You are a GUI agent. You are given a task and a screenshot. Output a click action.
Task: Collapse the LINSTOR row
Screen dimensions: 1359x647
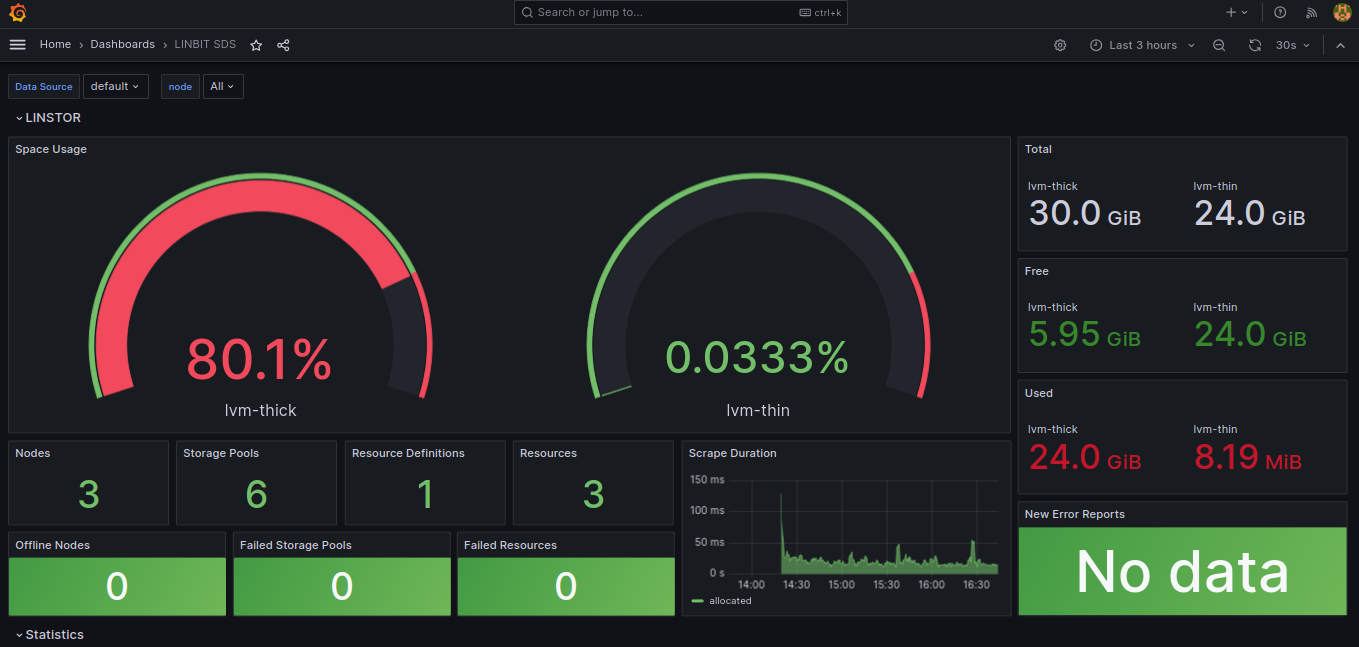coord(48,118)
